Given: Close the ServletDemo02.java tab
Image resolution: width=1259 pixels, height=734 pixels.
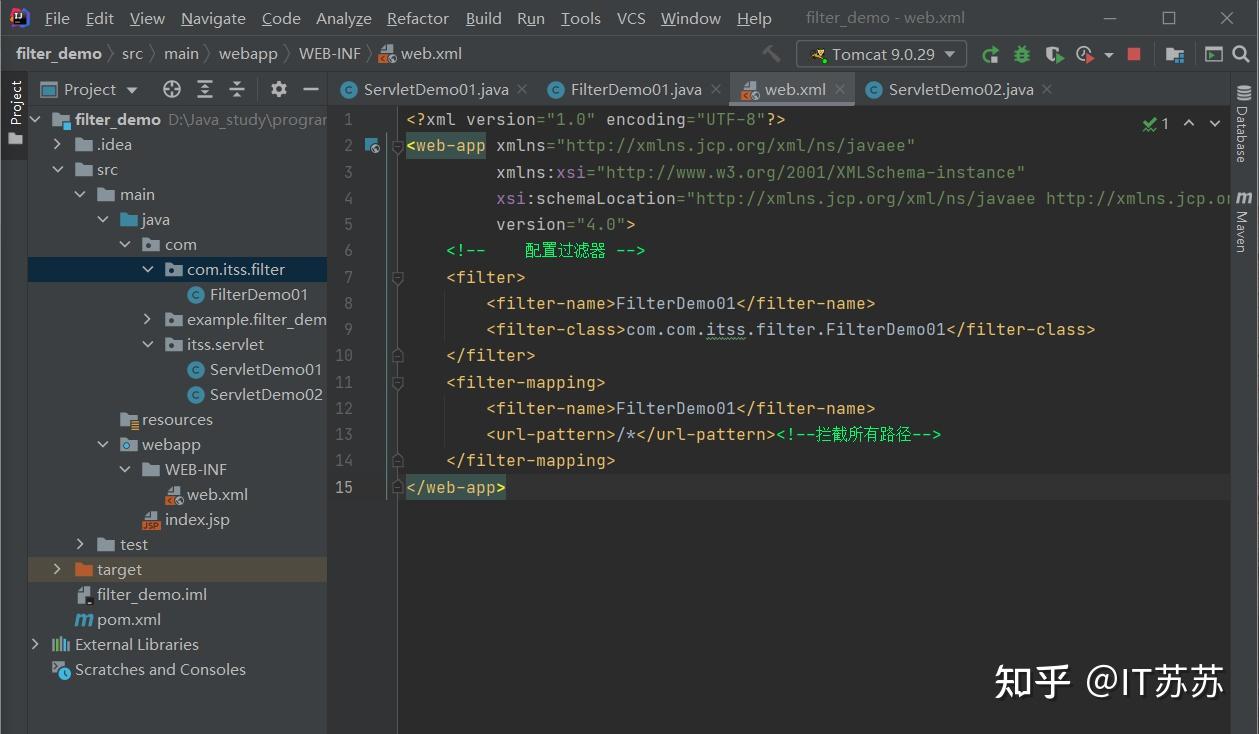Looking at the screenshot, I should coord(1047,89).
